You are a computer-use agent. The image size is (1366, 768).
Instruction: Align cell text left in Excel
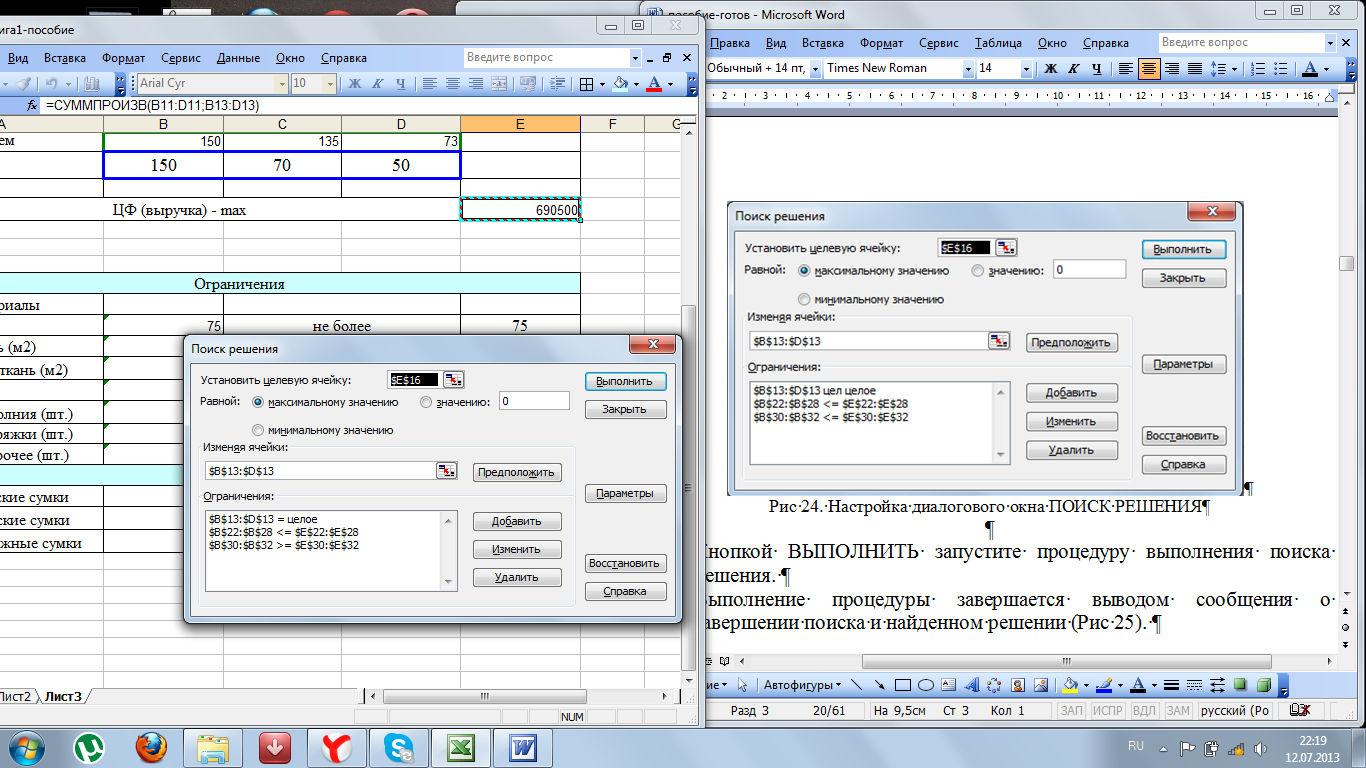428,84
